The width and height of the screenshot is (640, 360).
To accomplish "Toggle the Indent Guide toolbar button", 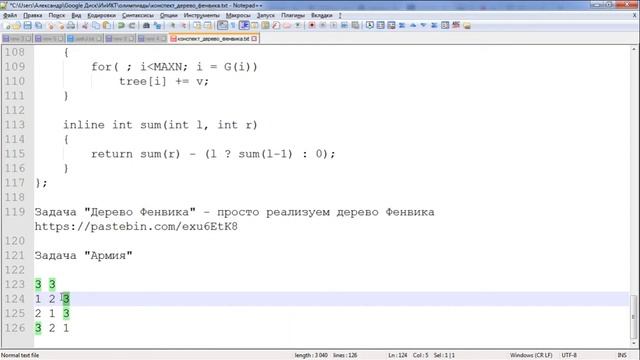I will (244, 25).
